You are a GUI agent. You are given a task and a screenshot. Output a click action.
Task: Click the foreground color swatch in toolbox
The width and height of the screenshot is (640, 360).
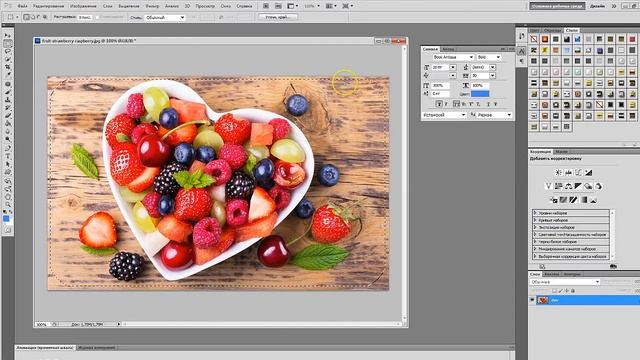click(6, 219)
